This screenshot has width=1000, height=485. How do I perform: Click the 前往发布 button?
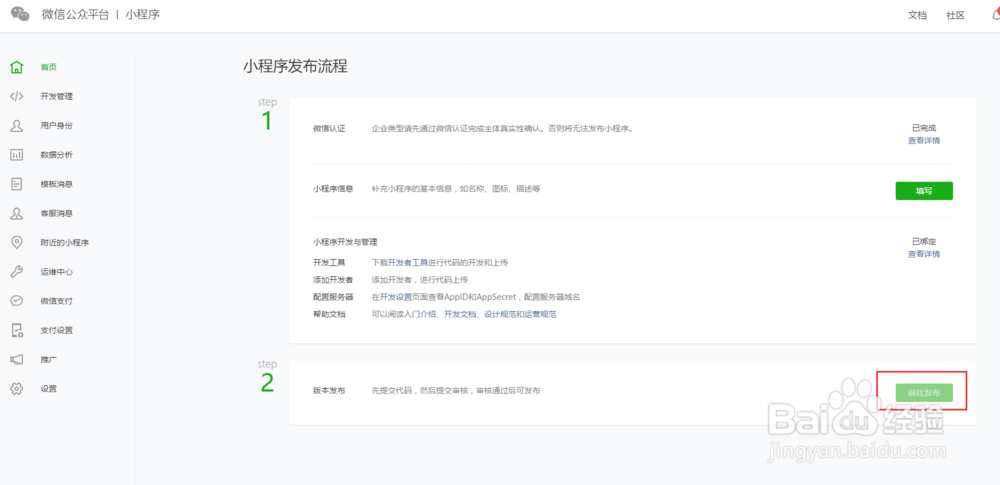click(924, 392)
